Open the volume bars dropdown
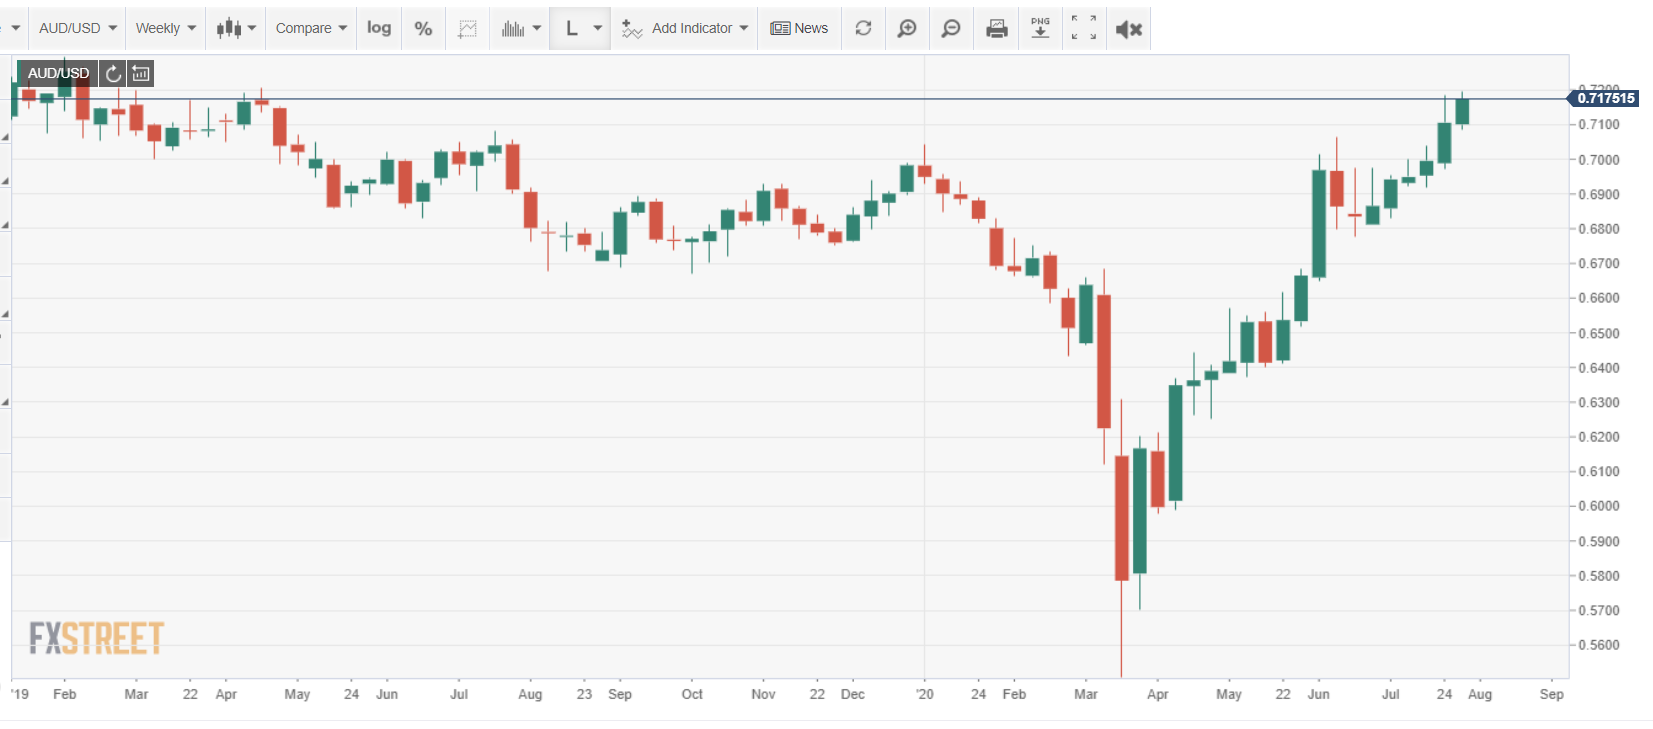1653x729 pixels. (x=520, y=28)
